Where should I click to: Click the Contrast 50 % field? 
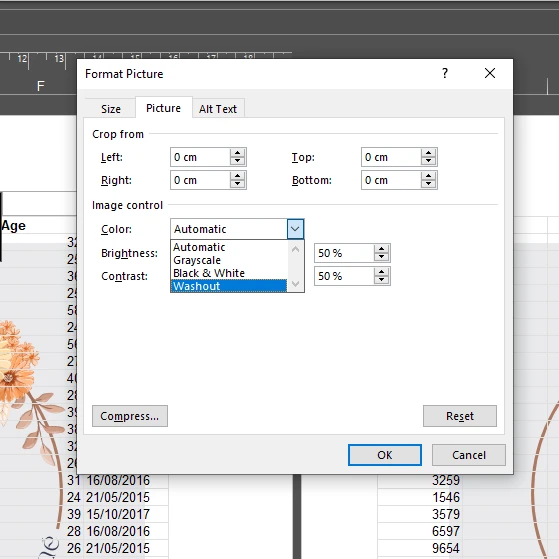coord(344,276)
